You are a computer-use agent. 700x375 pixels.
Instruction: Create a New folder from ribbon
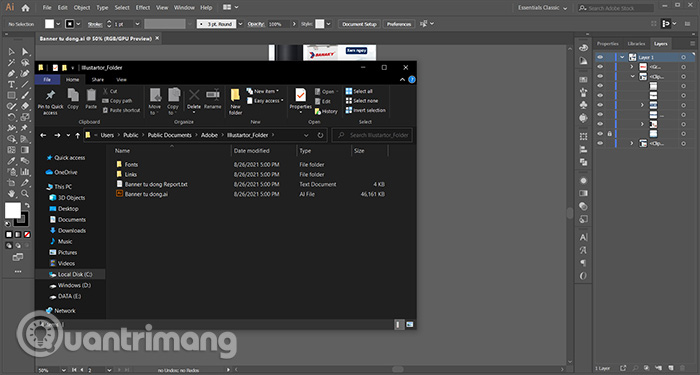[x=235, y=102]
